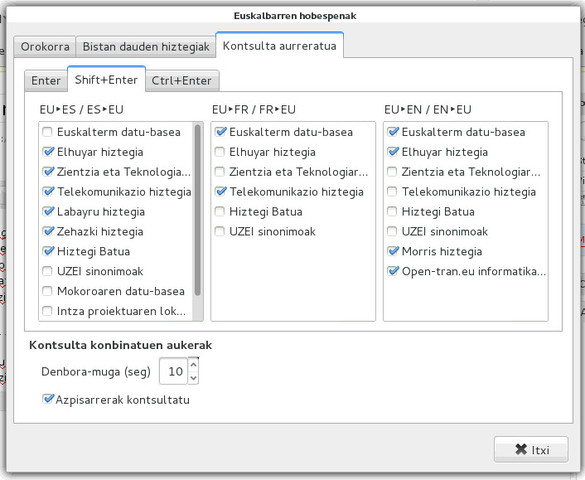Image resolution: width=585 pixels, height=480 pixels.
Task: Check UZEI sinonimoak in EU-FR list
Action: [220, 231]
